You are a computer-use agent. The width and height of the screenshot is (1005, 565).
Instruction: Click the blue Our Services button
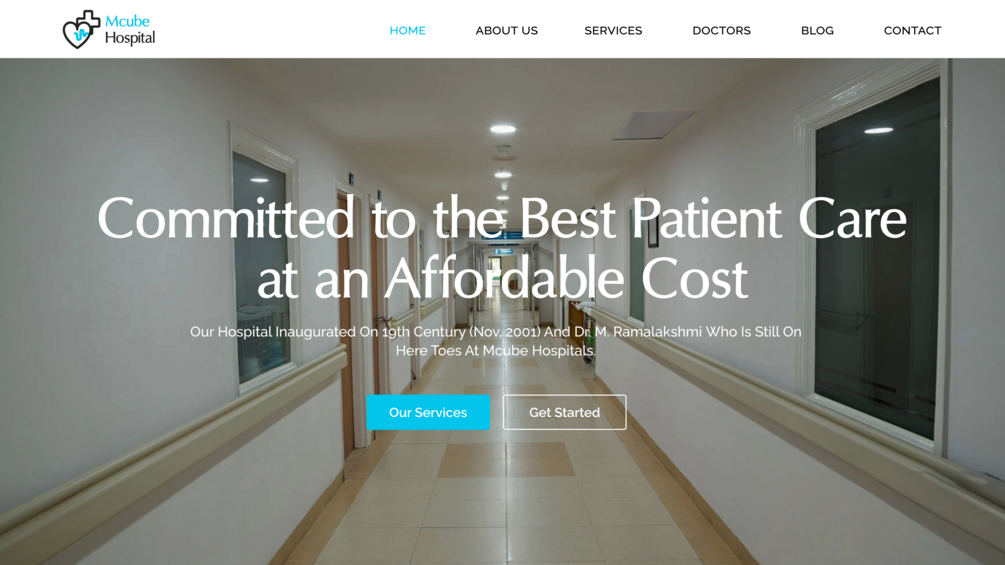(428, 412)
